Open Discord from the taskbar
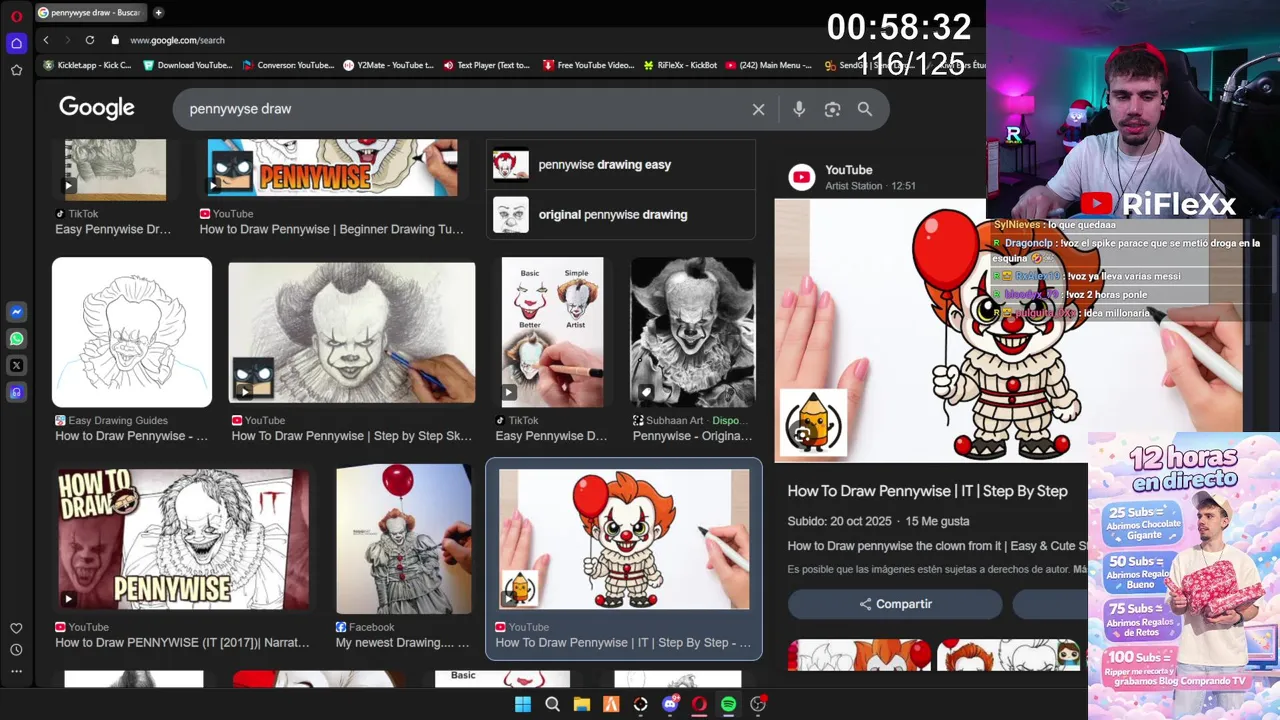1280x720 pixels. click(670, 704)
